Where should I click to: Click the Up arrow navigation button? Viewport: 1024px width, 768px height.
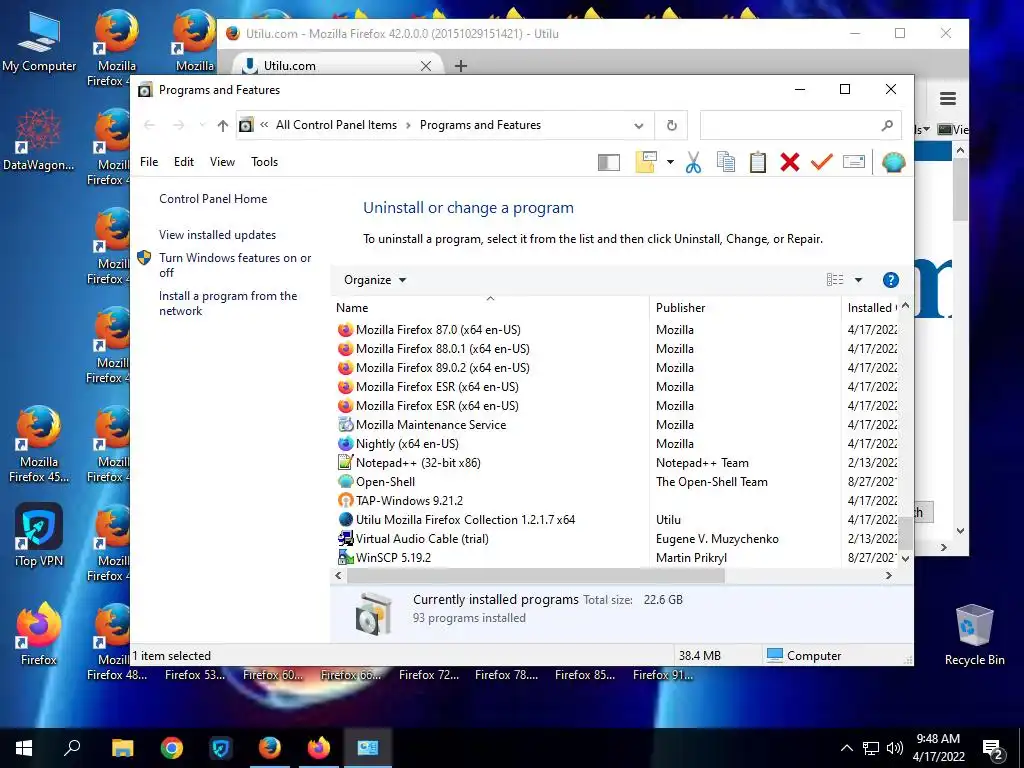tap(223, 125)
